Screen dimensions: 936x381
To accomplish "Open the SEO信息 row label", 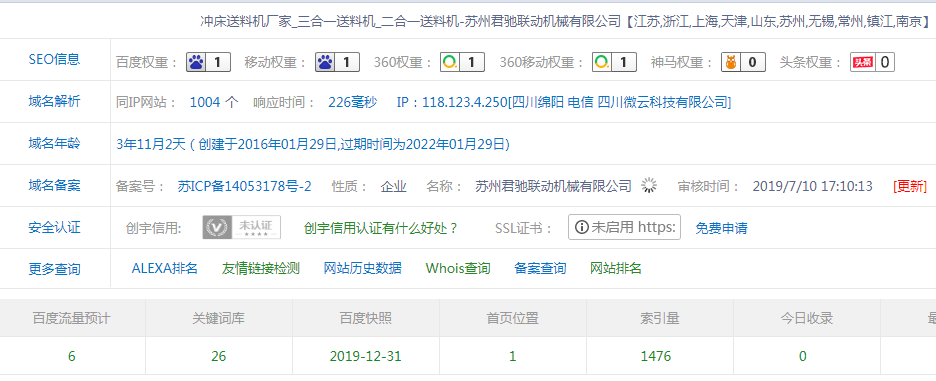I will (54, 59).
